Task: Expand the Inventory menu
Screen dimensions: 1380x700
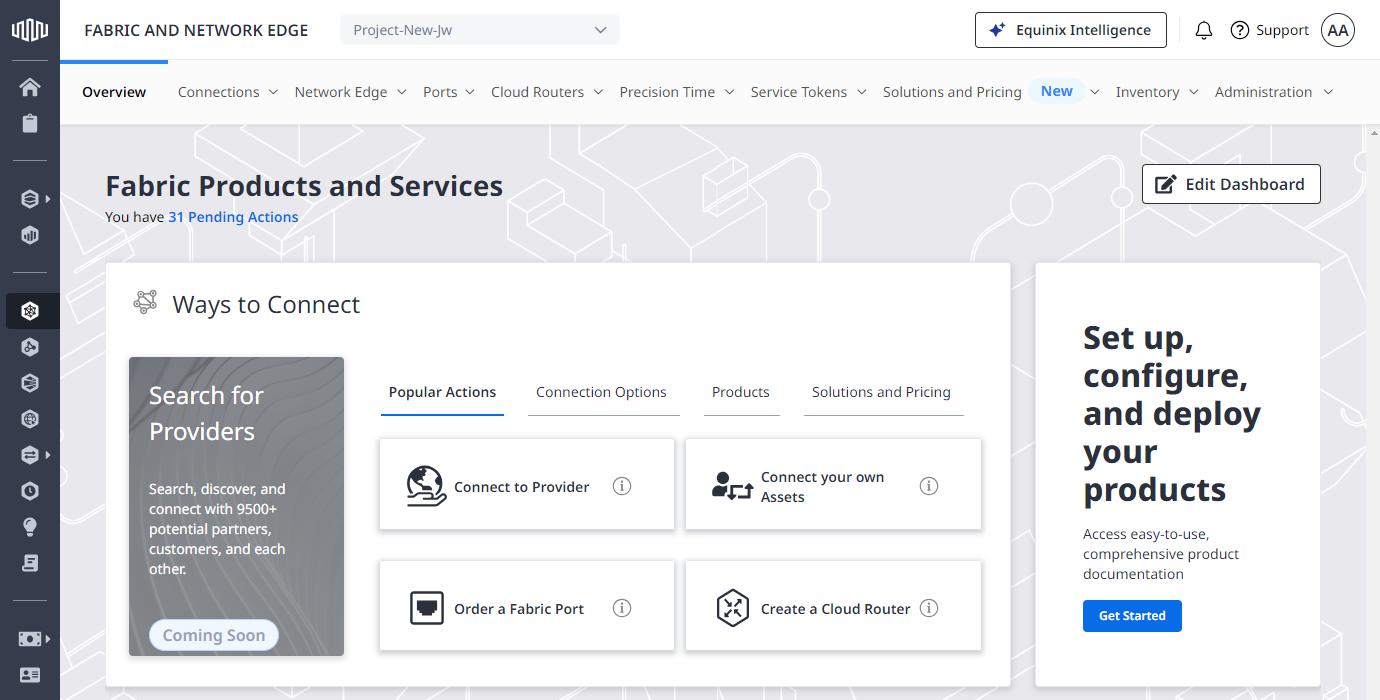Action: (1157, 92)
